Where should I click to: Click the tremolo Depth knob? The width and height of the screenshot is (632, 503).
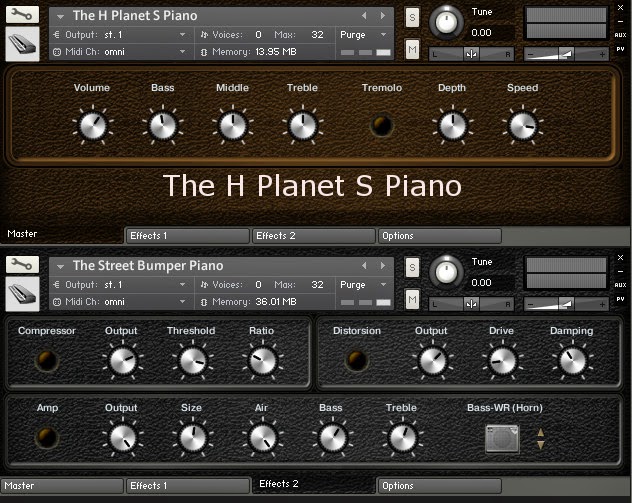[x=453, y=125]
